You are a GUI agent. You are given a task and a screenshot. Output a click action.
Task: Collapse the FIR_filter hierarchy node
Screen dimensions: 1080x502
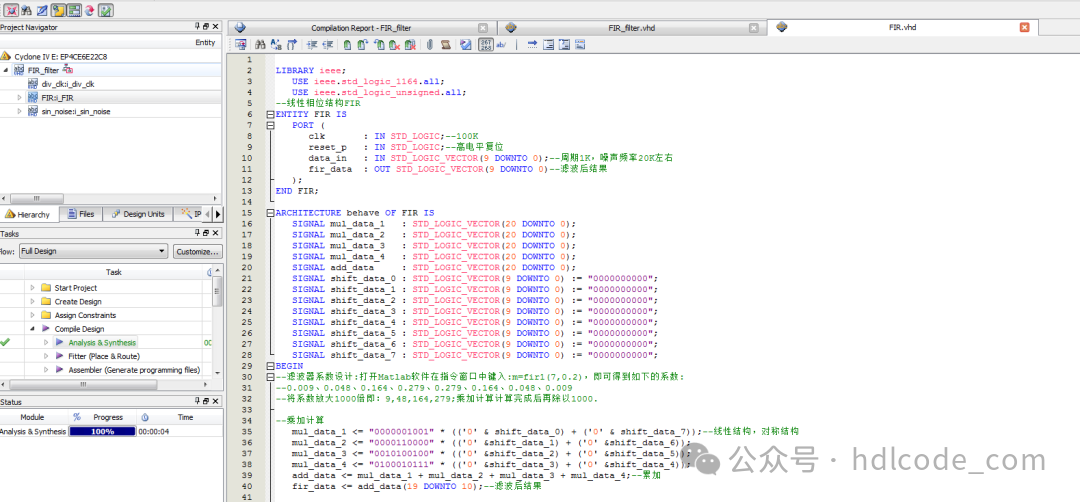coord(6,70)
